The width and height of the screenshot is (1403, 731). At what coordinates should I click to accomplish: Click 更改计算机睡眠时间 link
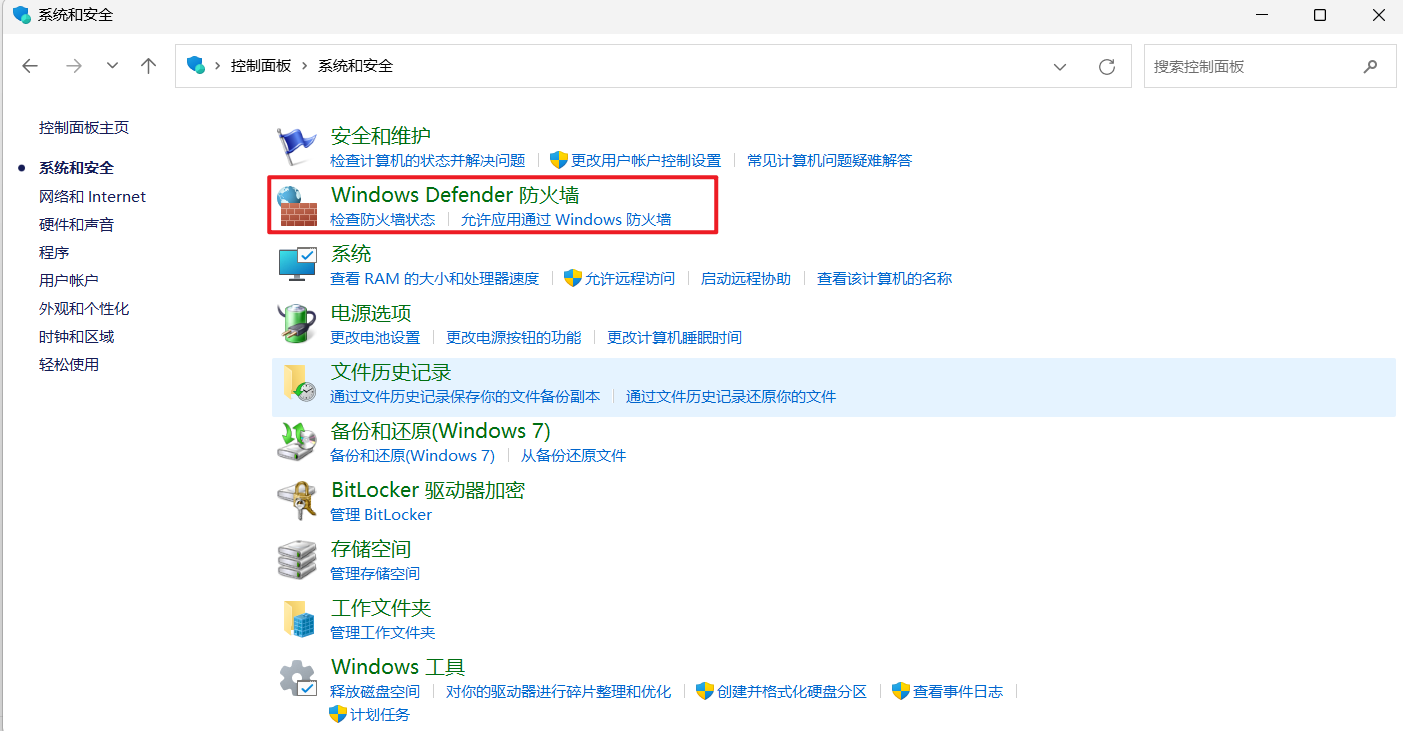(675, 337)
